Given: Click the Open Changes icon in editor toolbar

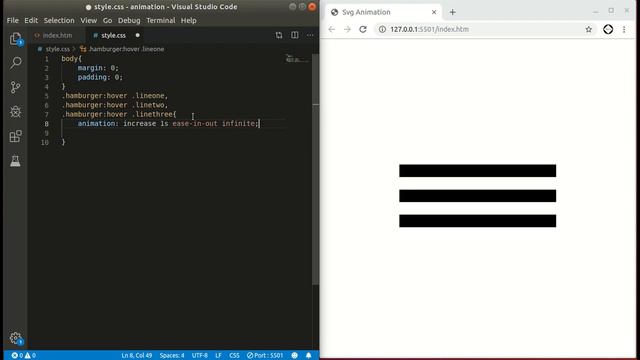Looking at the screenshot, I should tap(279, 35).
